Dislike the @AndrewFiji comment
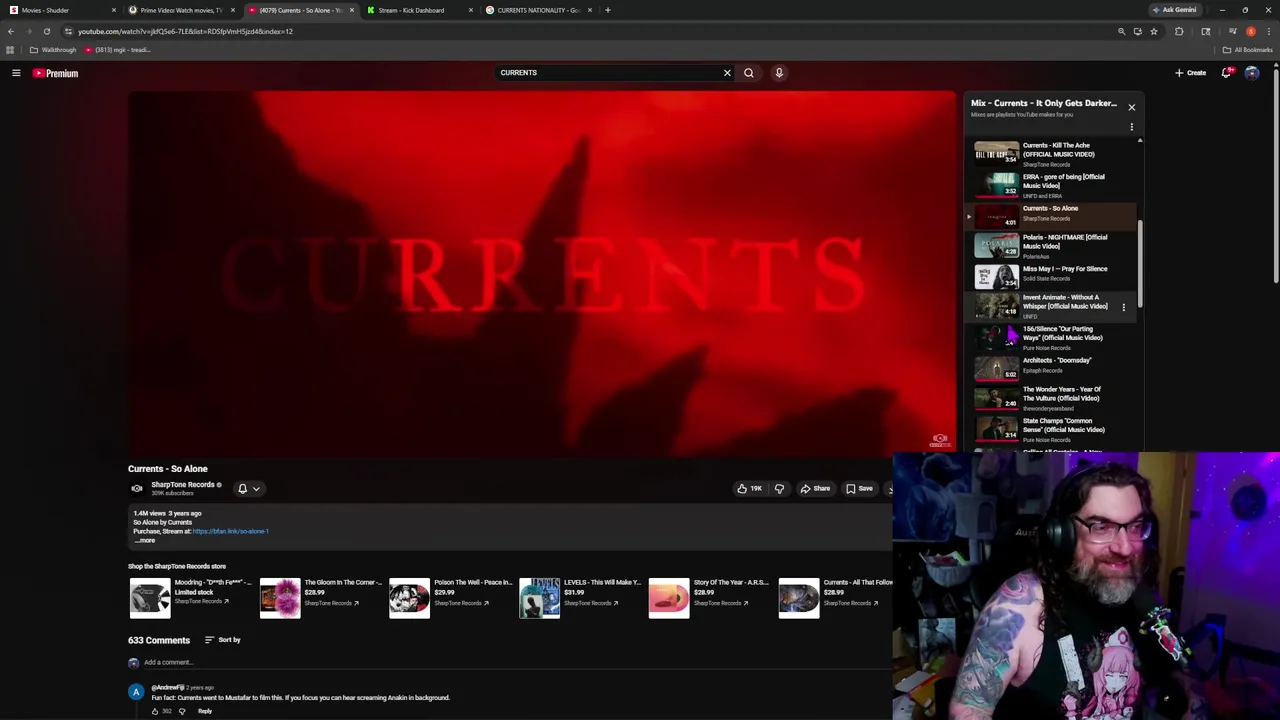The image size is (1280, 720). click(182, 711)
